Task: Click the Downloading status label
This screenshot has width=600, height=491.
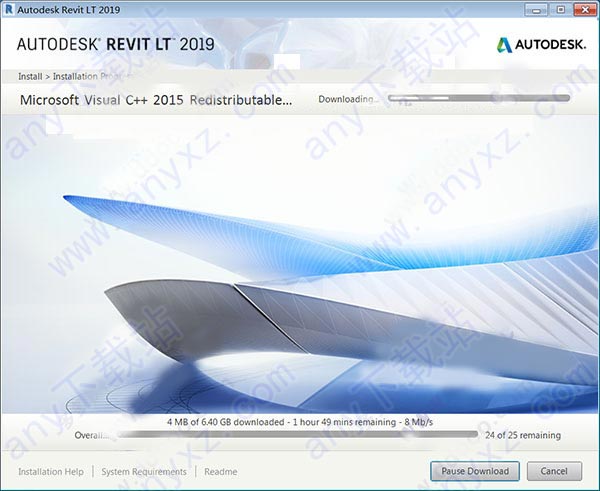Action: click(348, 99)
